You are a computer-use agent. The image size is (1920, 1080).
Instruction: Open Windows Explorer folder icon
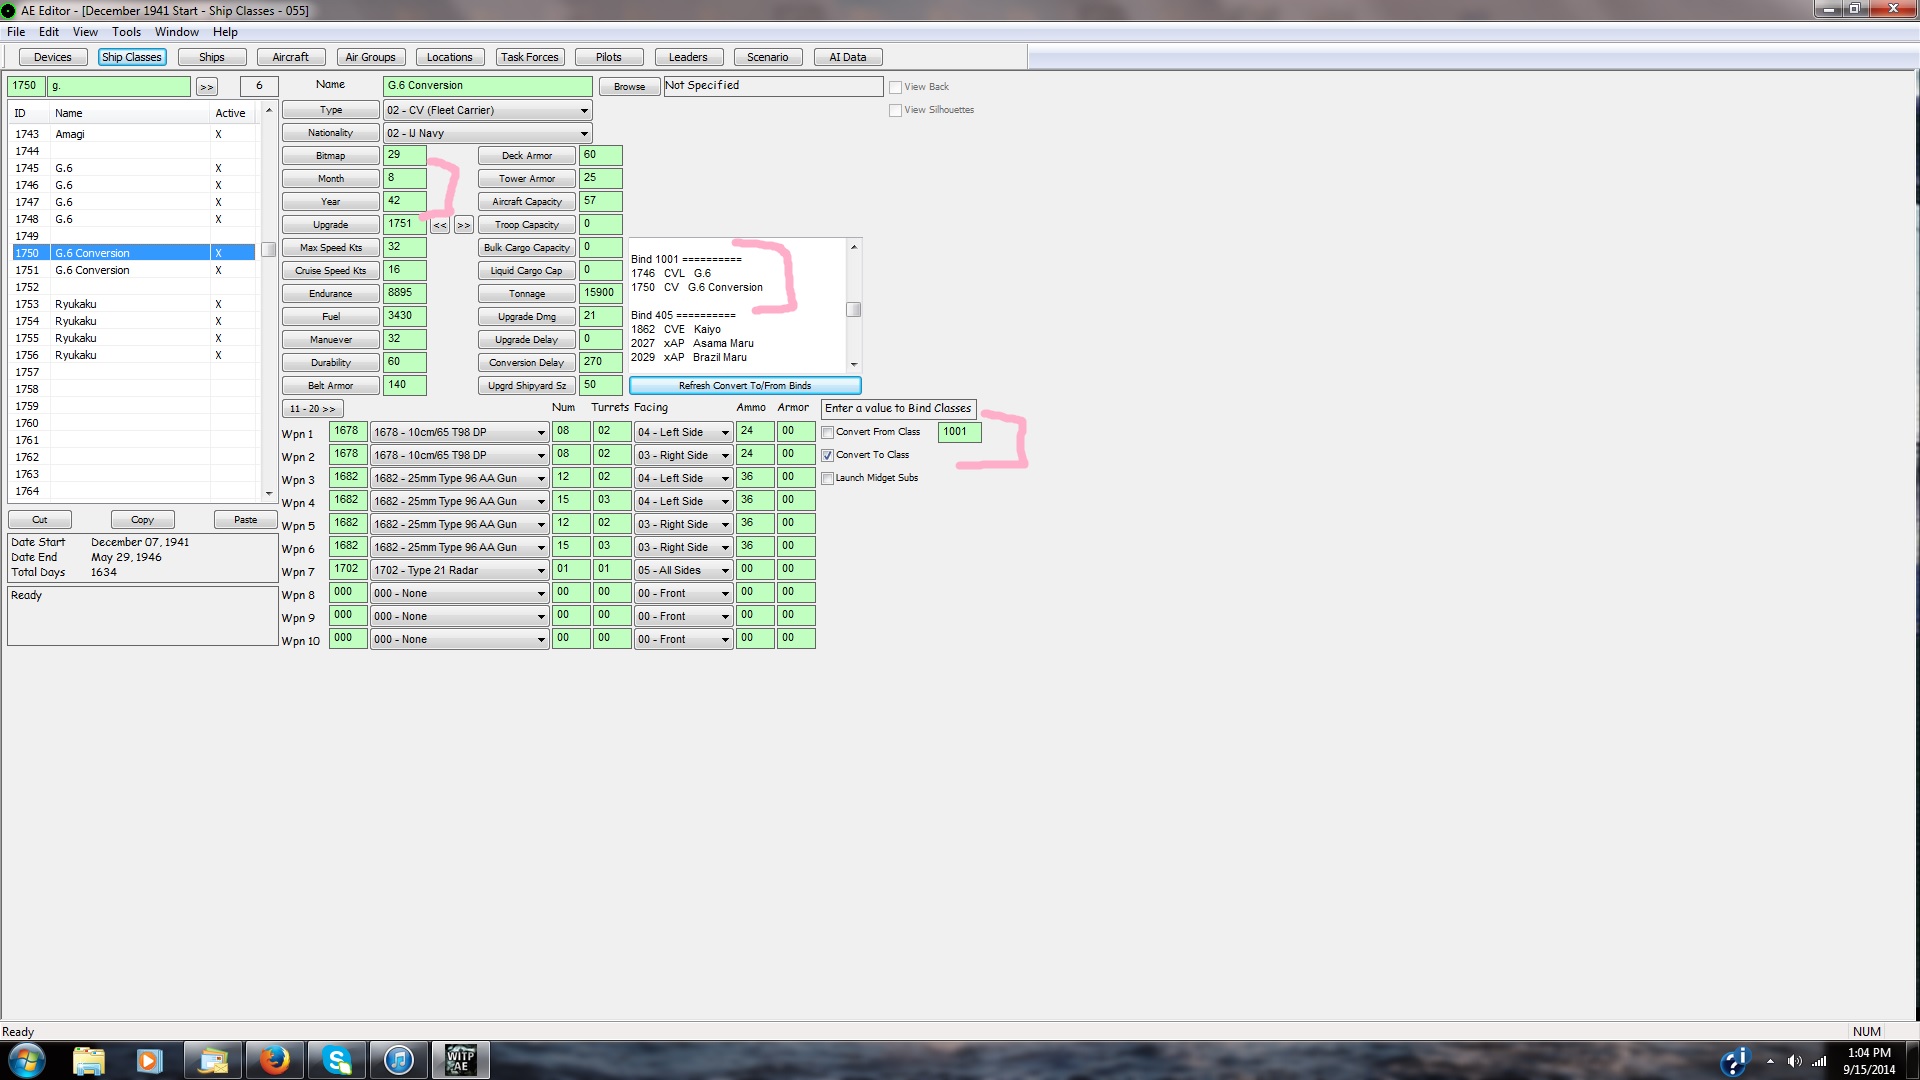[89, 1059]
